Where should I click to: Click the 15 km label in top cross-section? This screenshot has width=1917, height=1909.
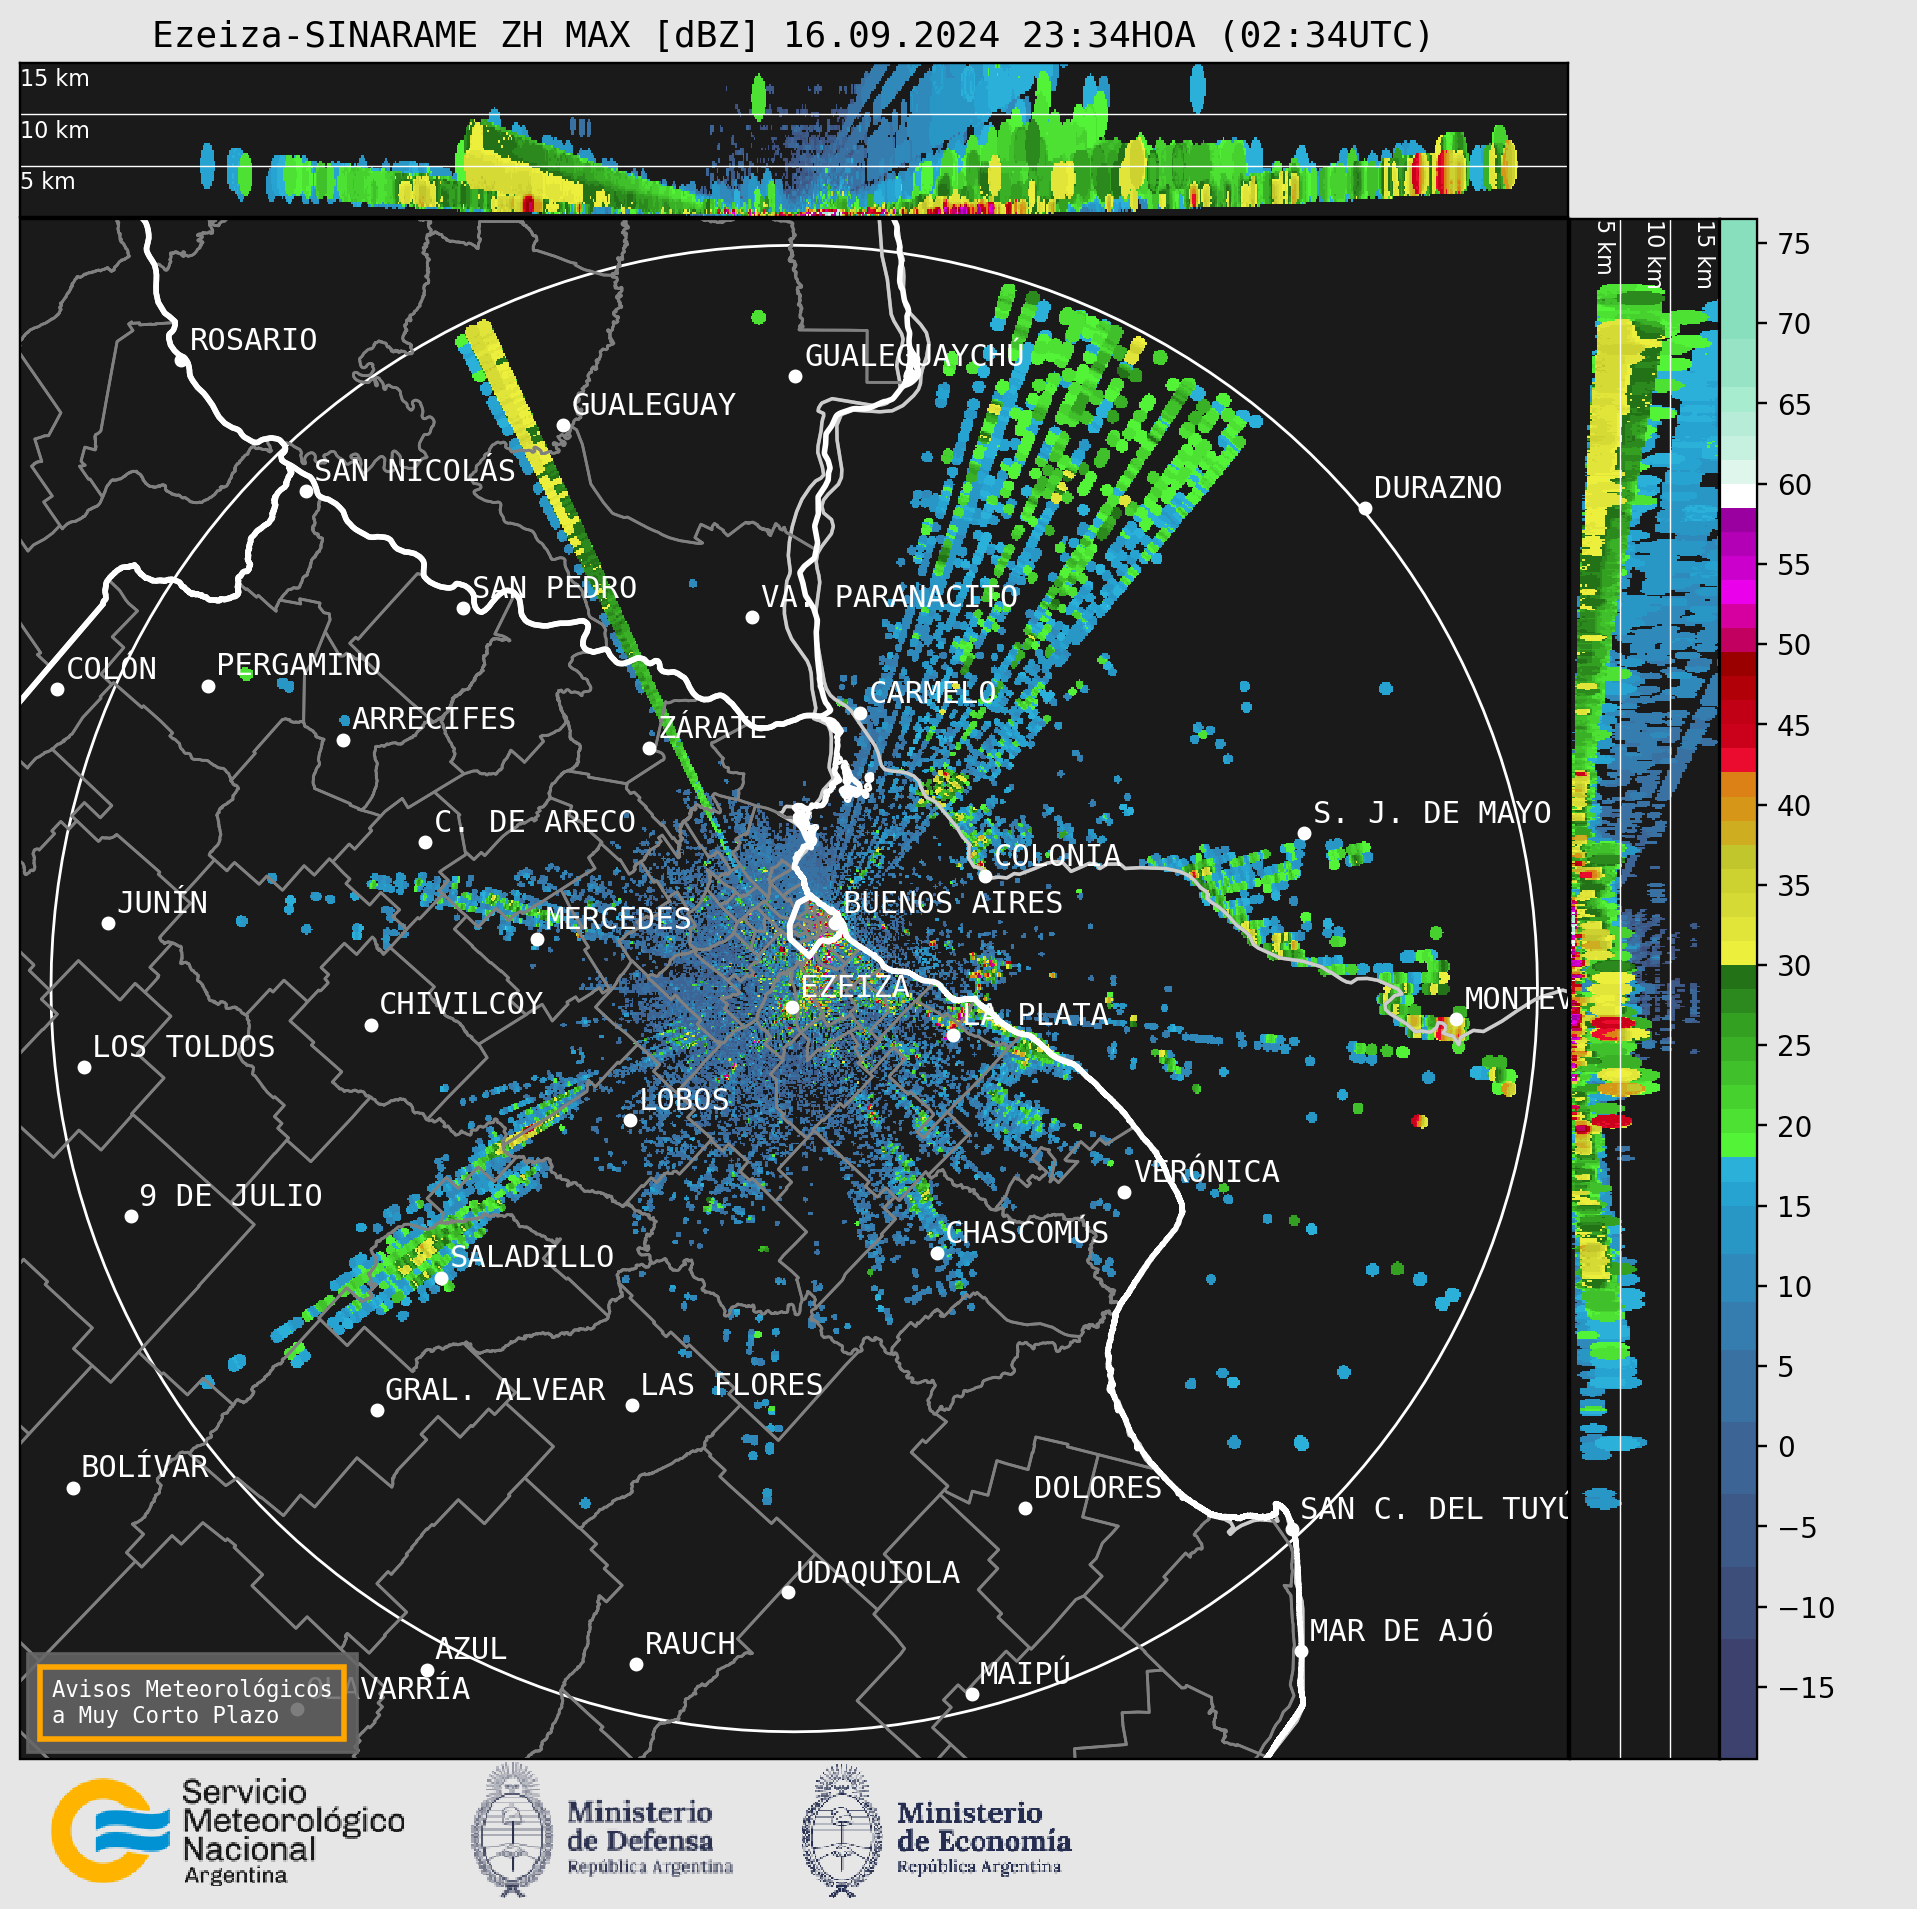click(55, 78)
